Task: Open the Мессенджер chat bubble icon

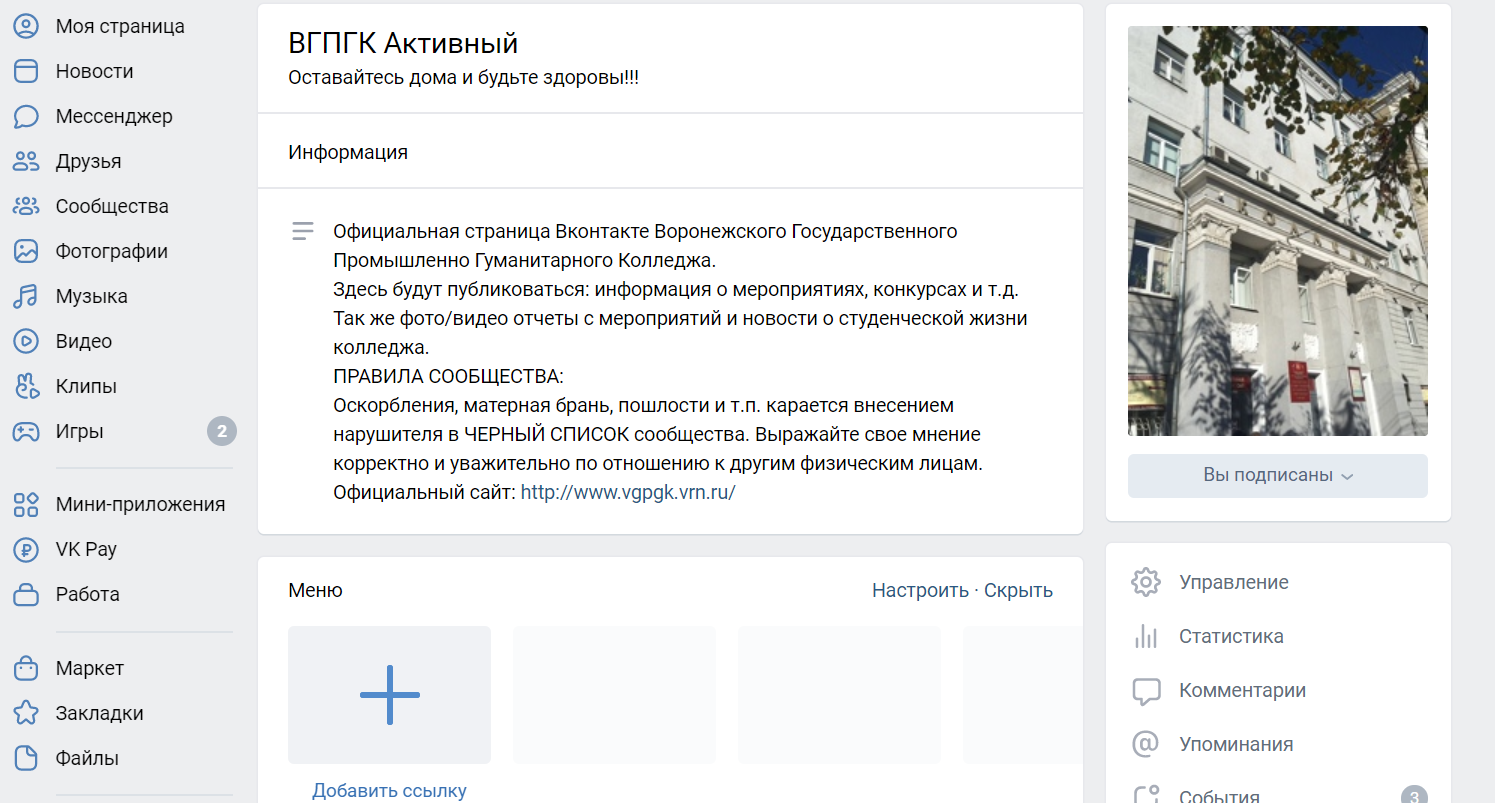Action: (26, 116)
